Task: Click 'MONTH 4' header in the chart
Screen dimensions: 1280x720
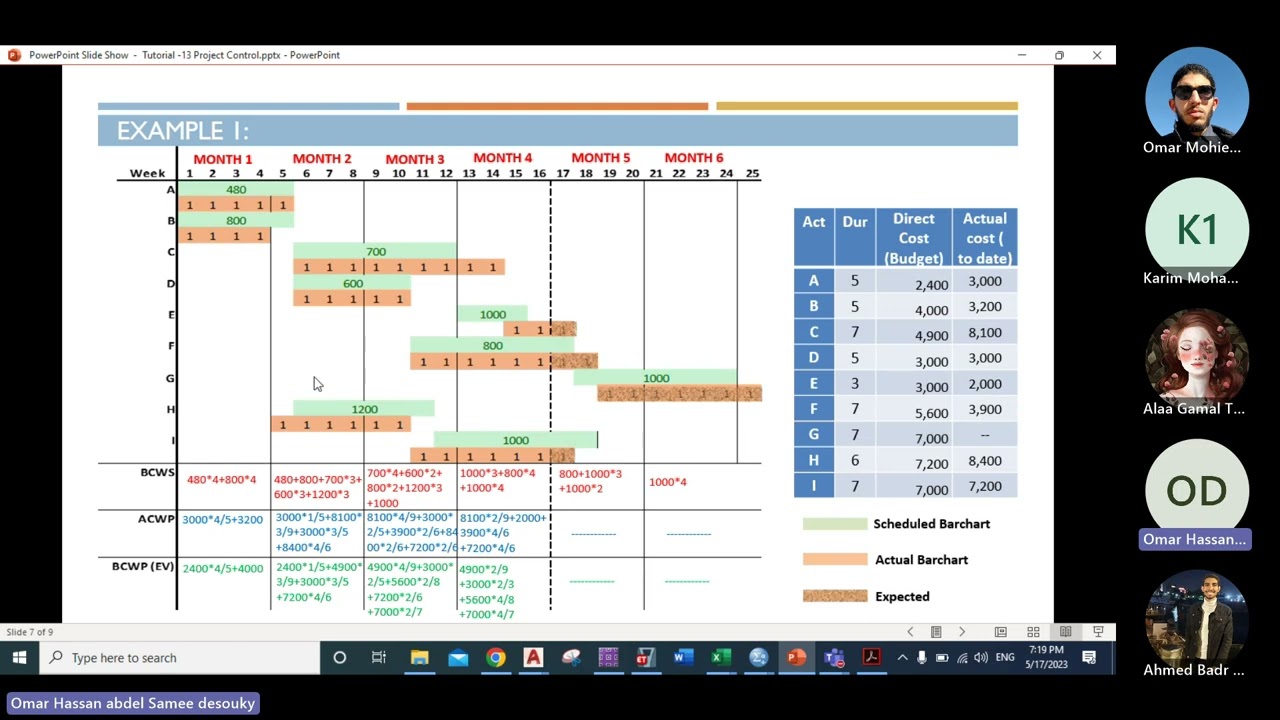Action: pyautogui.click(x=503, y=158)
